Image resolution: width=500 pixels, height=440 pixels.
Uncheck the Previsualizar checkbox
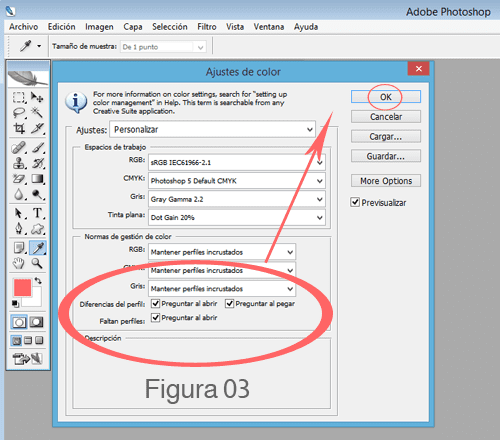[x=355, y=202]
